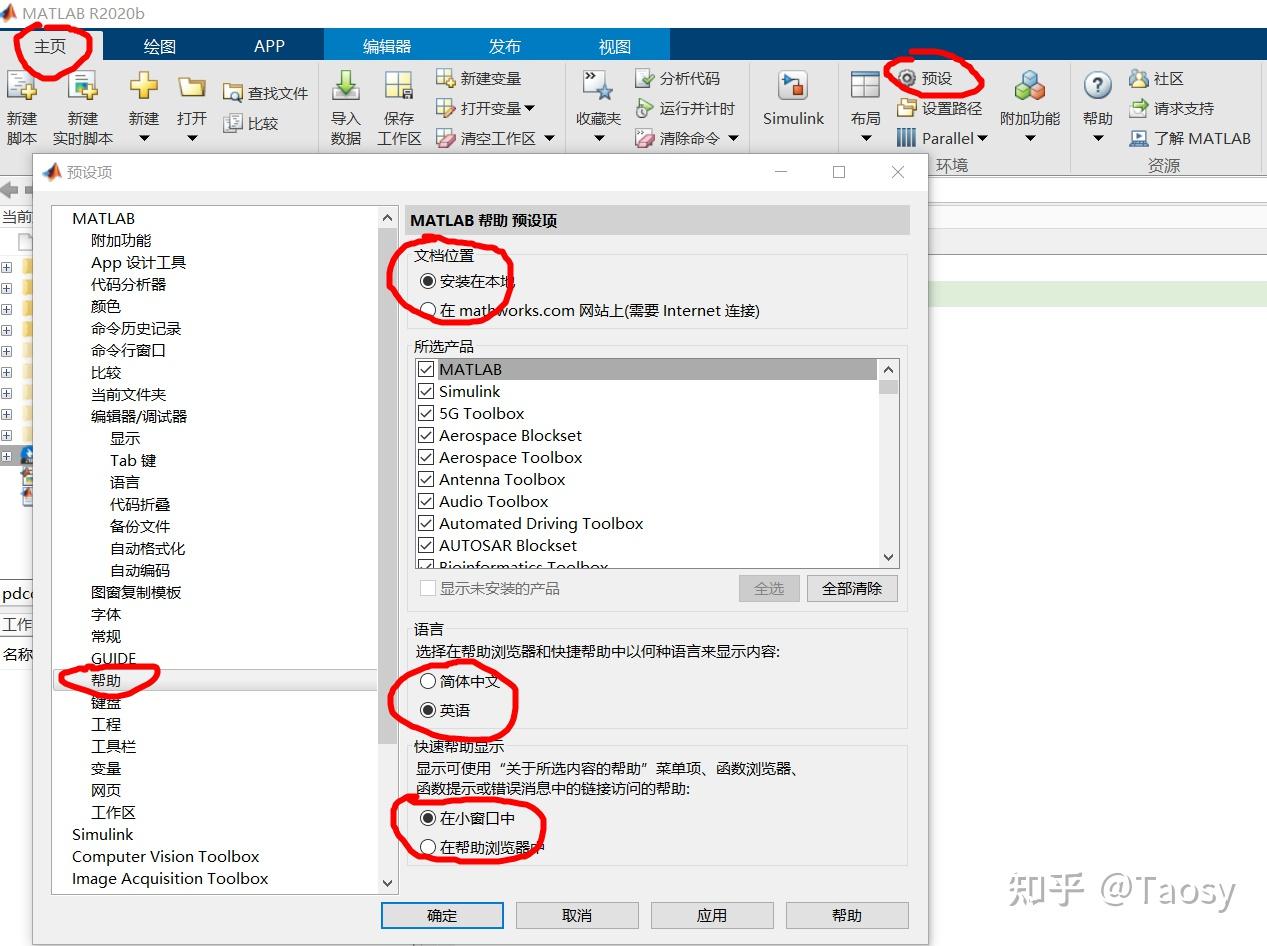Viewport: 1267px width, 946px height.
Task: Select 英语 language radio button
Action: pyautogui.click(x=428, y=710)
